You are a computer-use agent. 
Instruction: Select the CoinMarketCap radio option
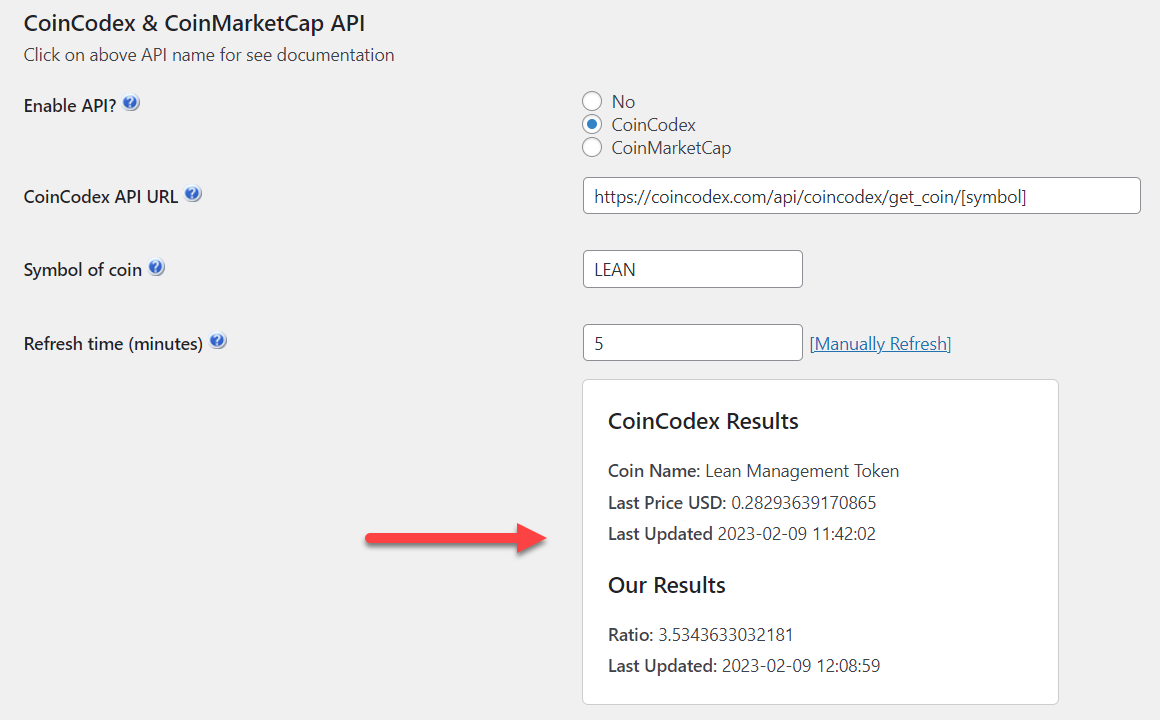click(x=592, y=147)
